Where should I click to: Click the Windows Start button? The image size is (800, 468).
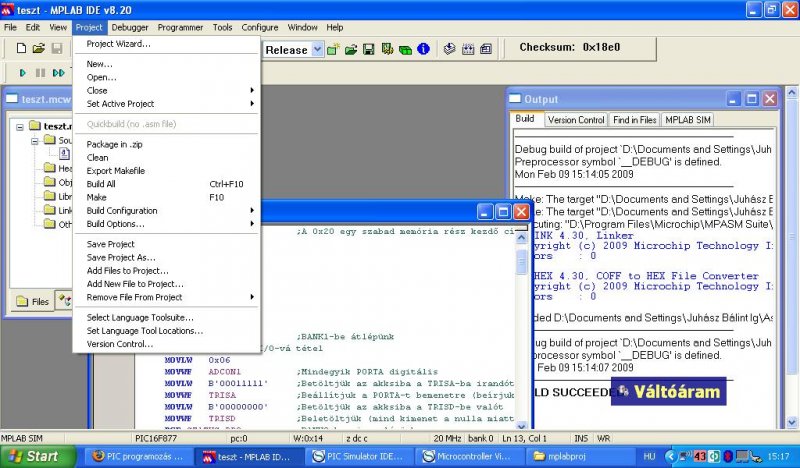[x=37, y=456]
